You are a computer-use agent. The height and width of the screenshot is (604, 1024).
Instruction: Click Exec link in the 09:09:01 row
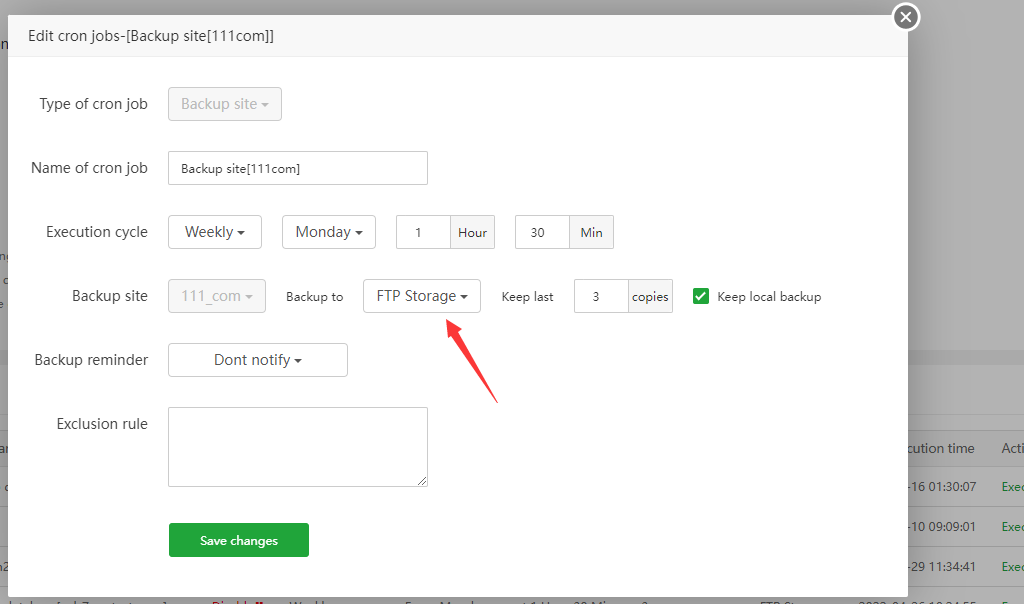(1012, 527)
